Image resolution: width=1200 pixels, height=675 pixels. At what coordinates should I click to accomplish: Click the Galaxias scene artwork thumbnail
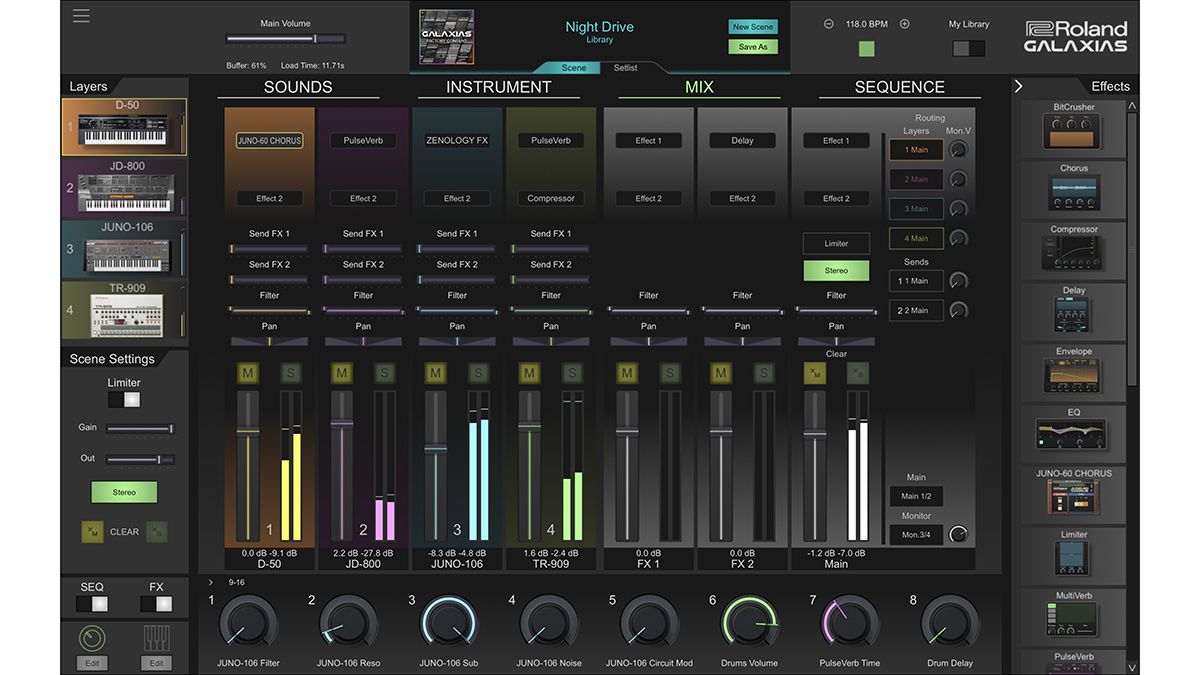pos(446,37)
